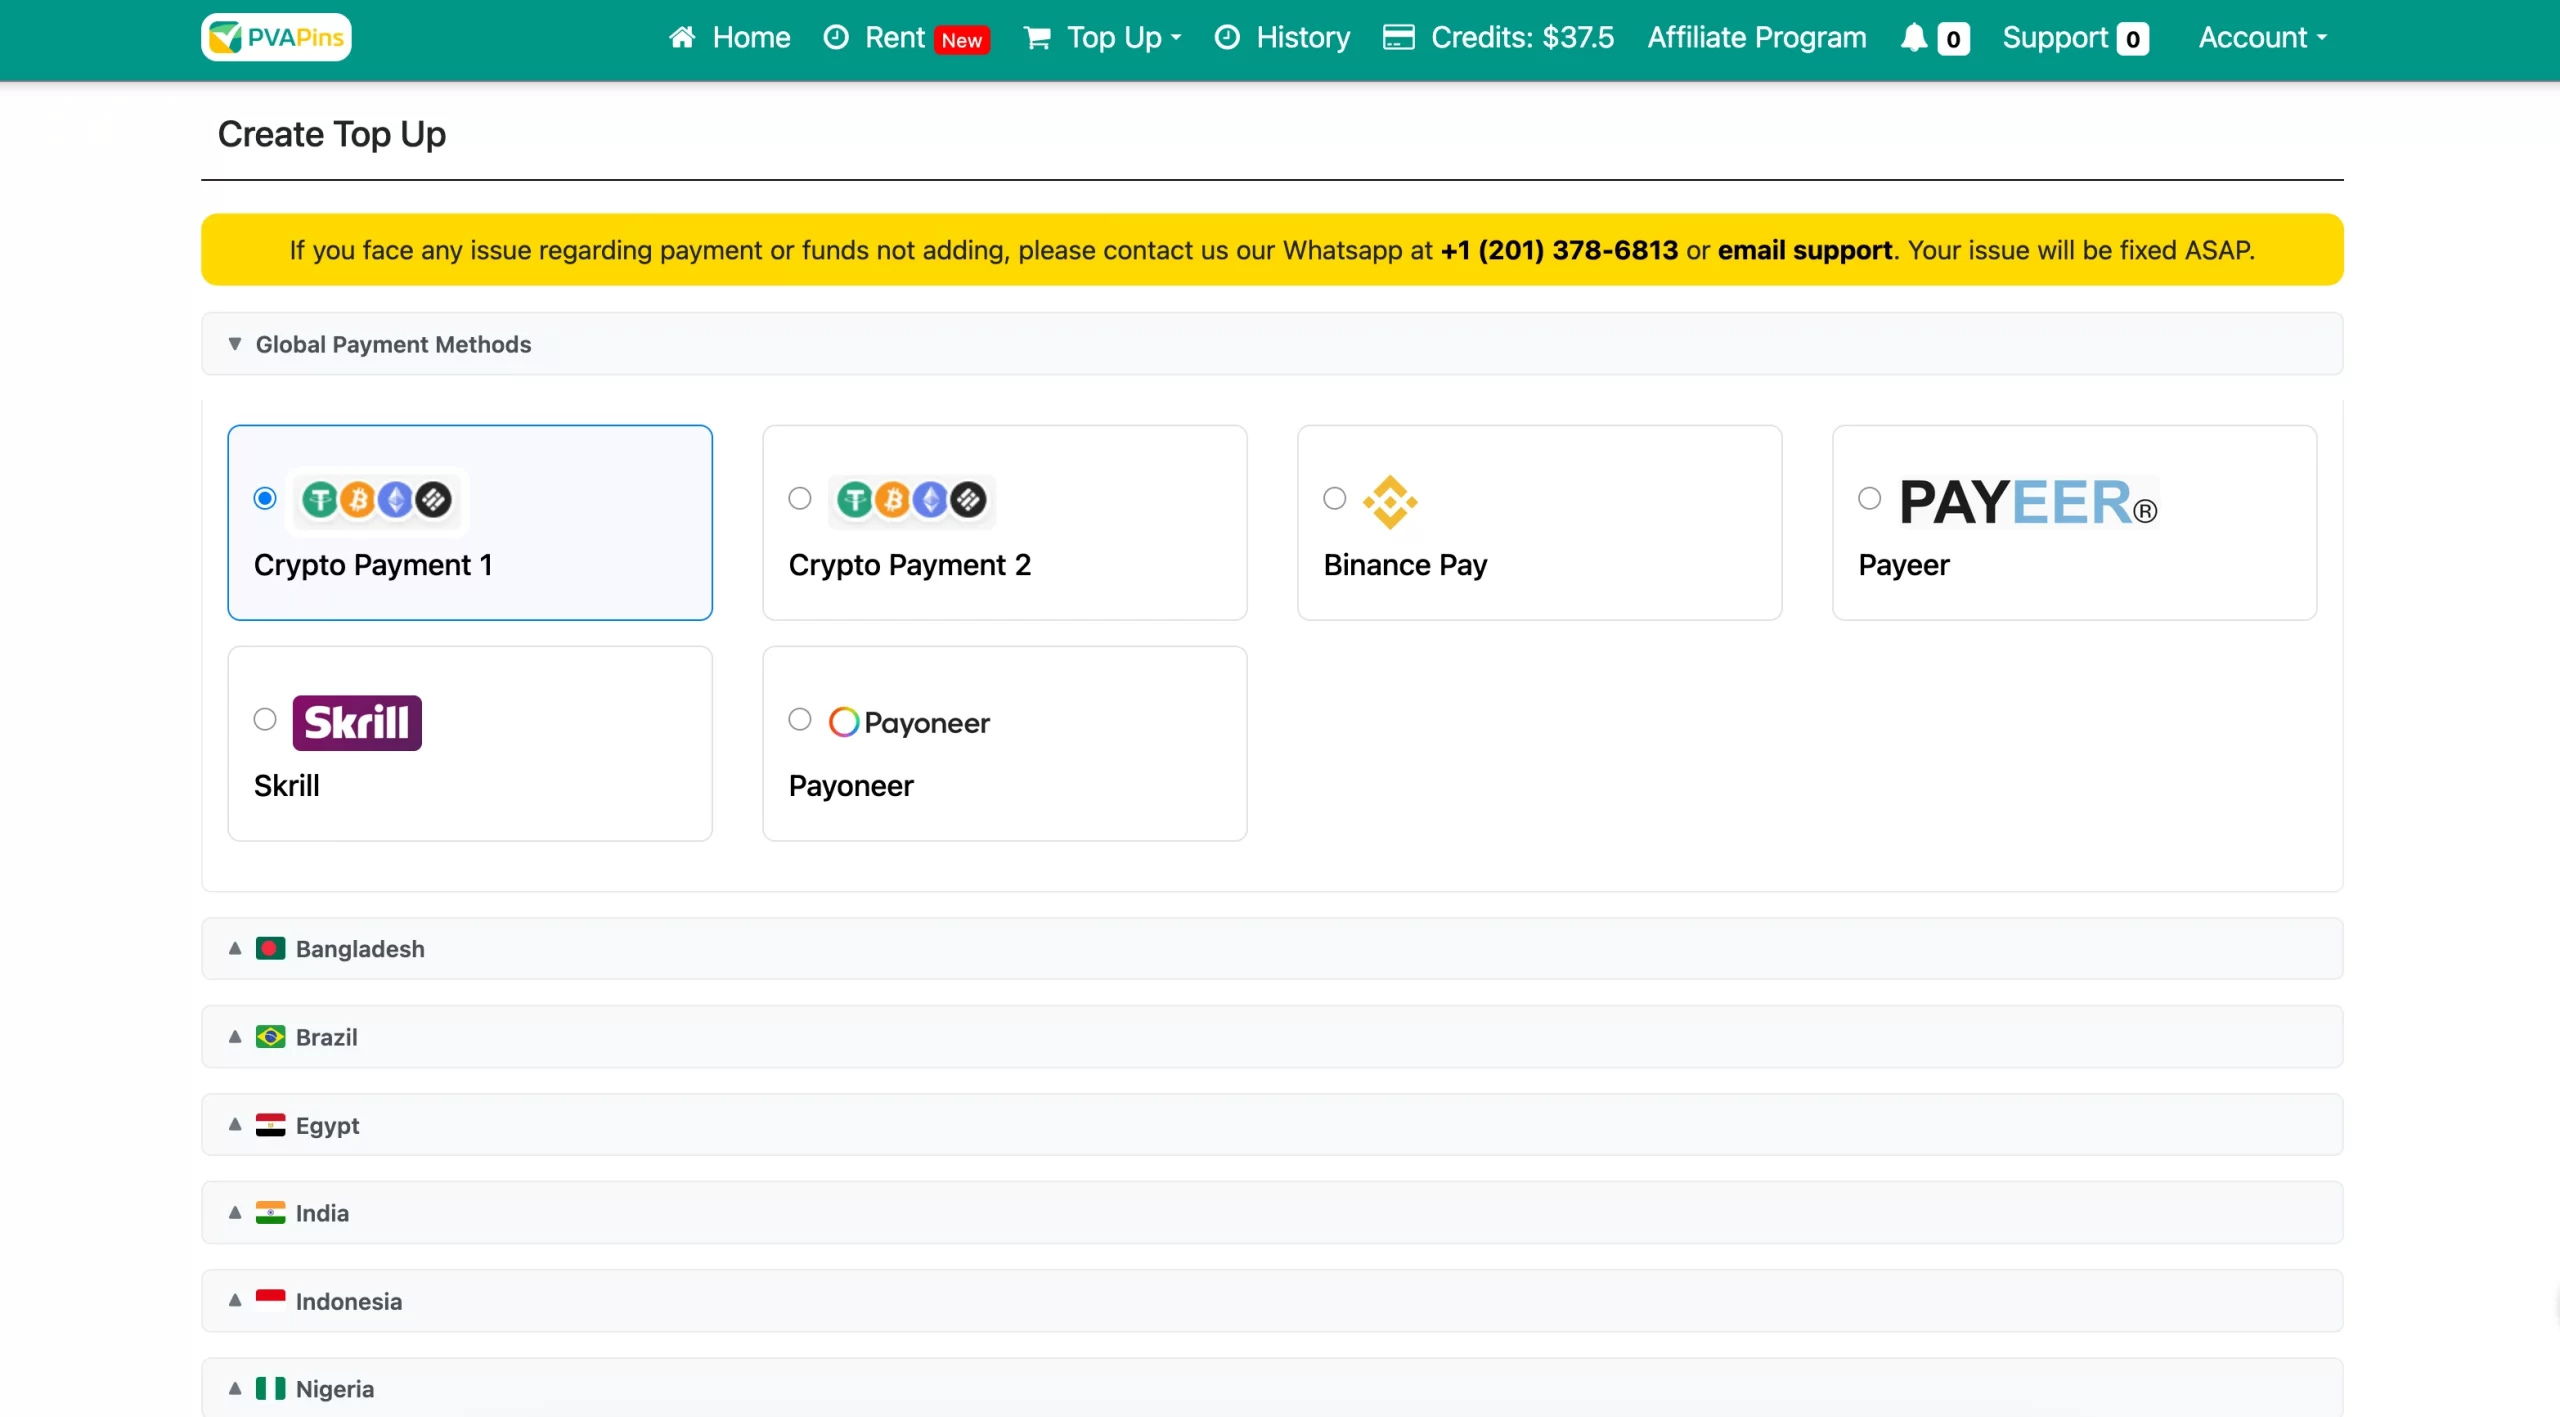2560x1417 pixels.
Task: Click the Home house icon
Action: click(x=682, y=38)
